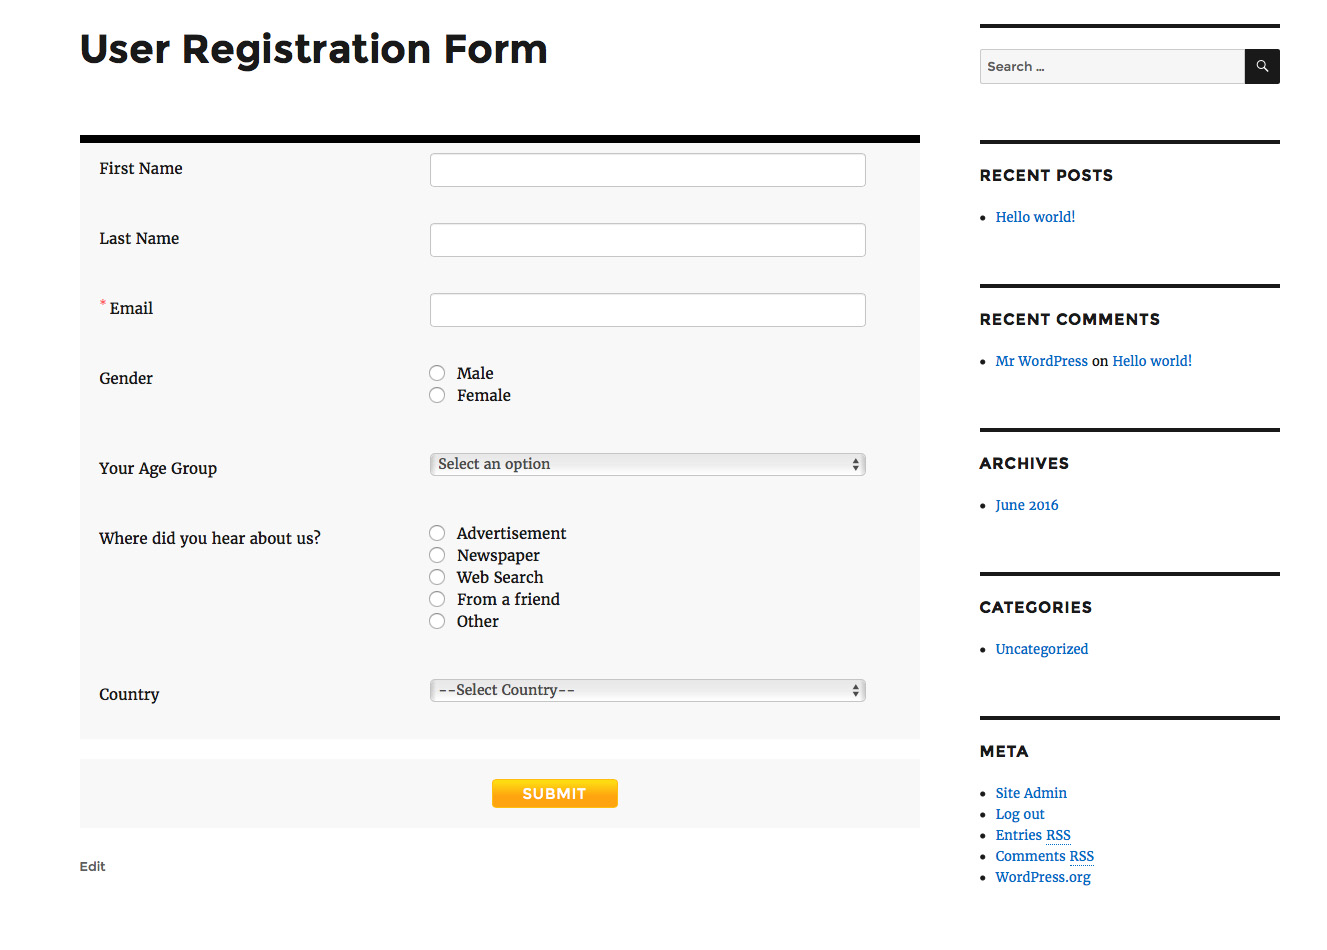The image size is (1327, 950).
Task: Choose Advertisement as referral source
Action: click(x=437, y=533)
